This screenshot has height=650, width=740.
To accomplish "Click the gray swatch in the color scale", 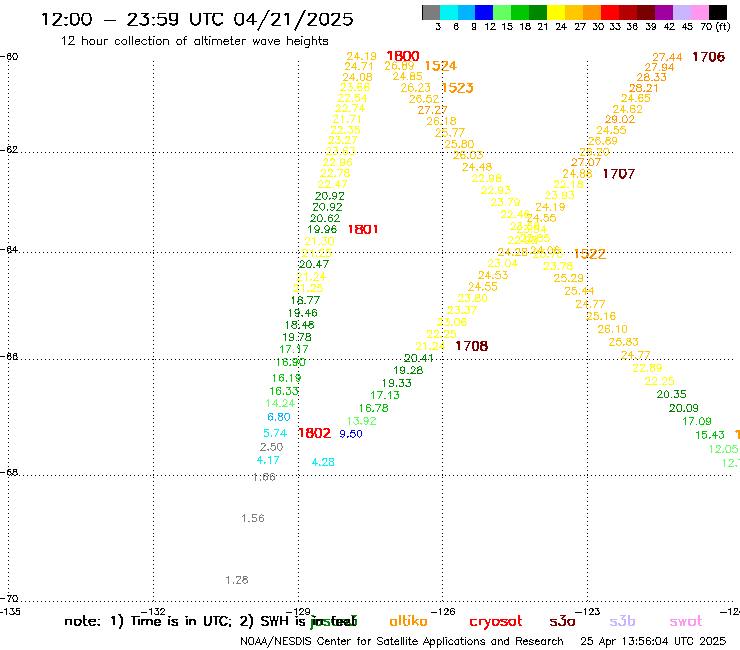I will 431,12.
